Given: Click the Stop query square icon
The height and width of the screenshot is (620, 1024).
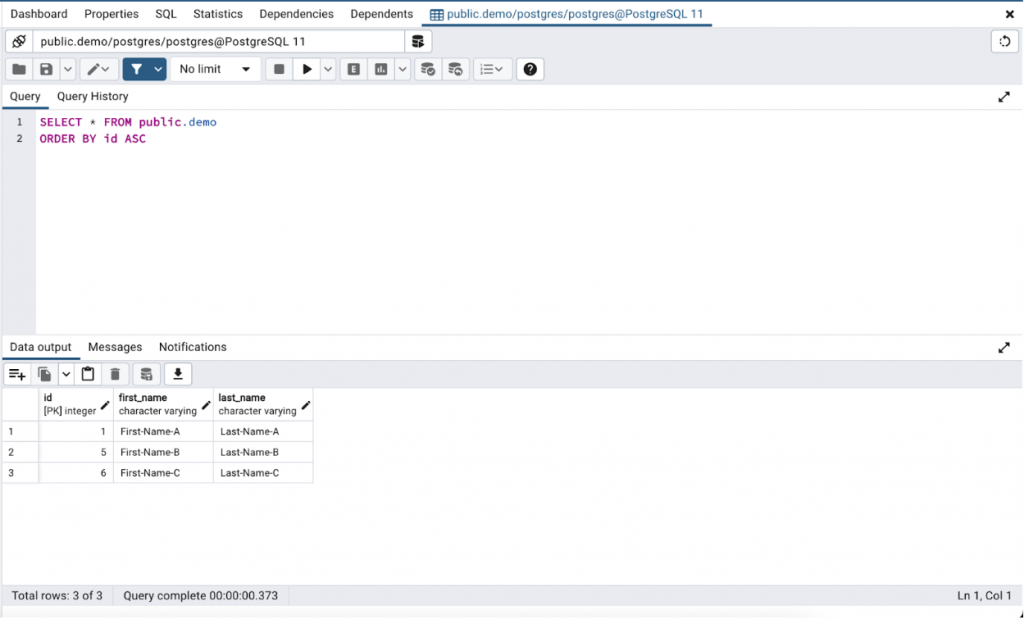Looking at the screenshot, I should 279,69.
